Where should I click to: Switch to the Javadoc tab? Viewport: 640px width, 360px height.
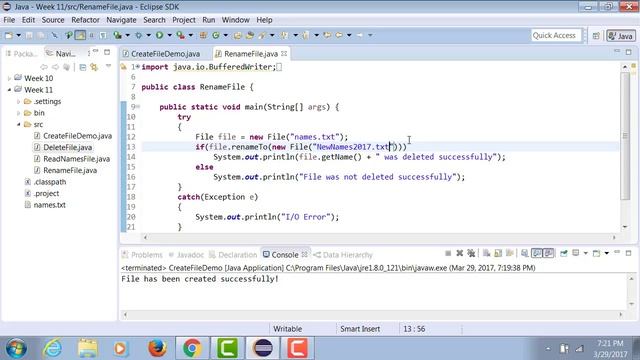(186, 255)
